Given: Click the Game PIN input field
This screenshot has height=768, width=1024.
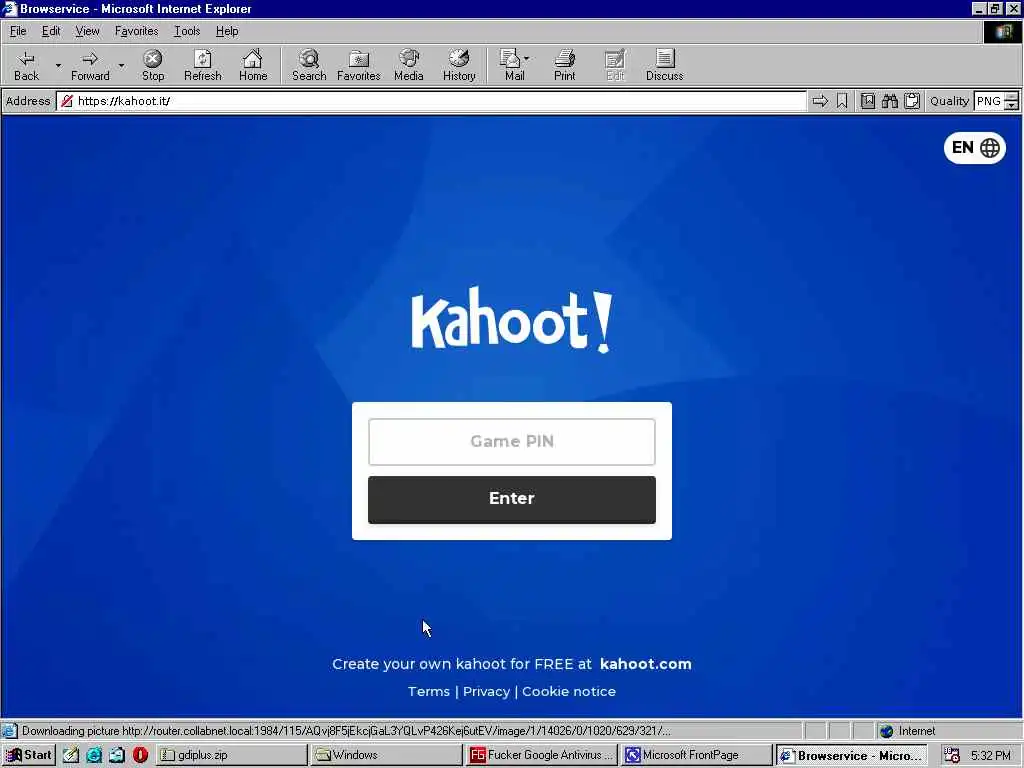Looking at the screenshot, I should (512, 441).
